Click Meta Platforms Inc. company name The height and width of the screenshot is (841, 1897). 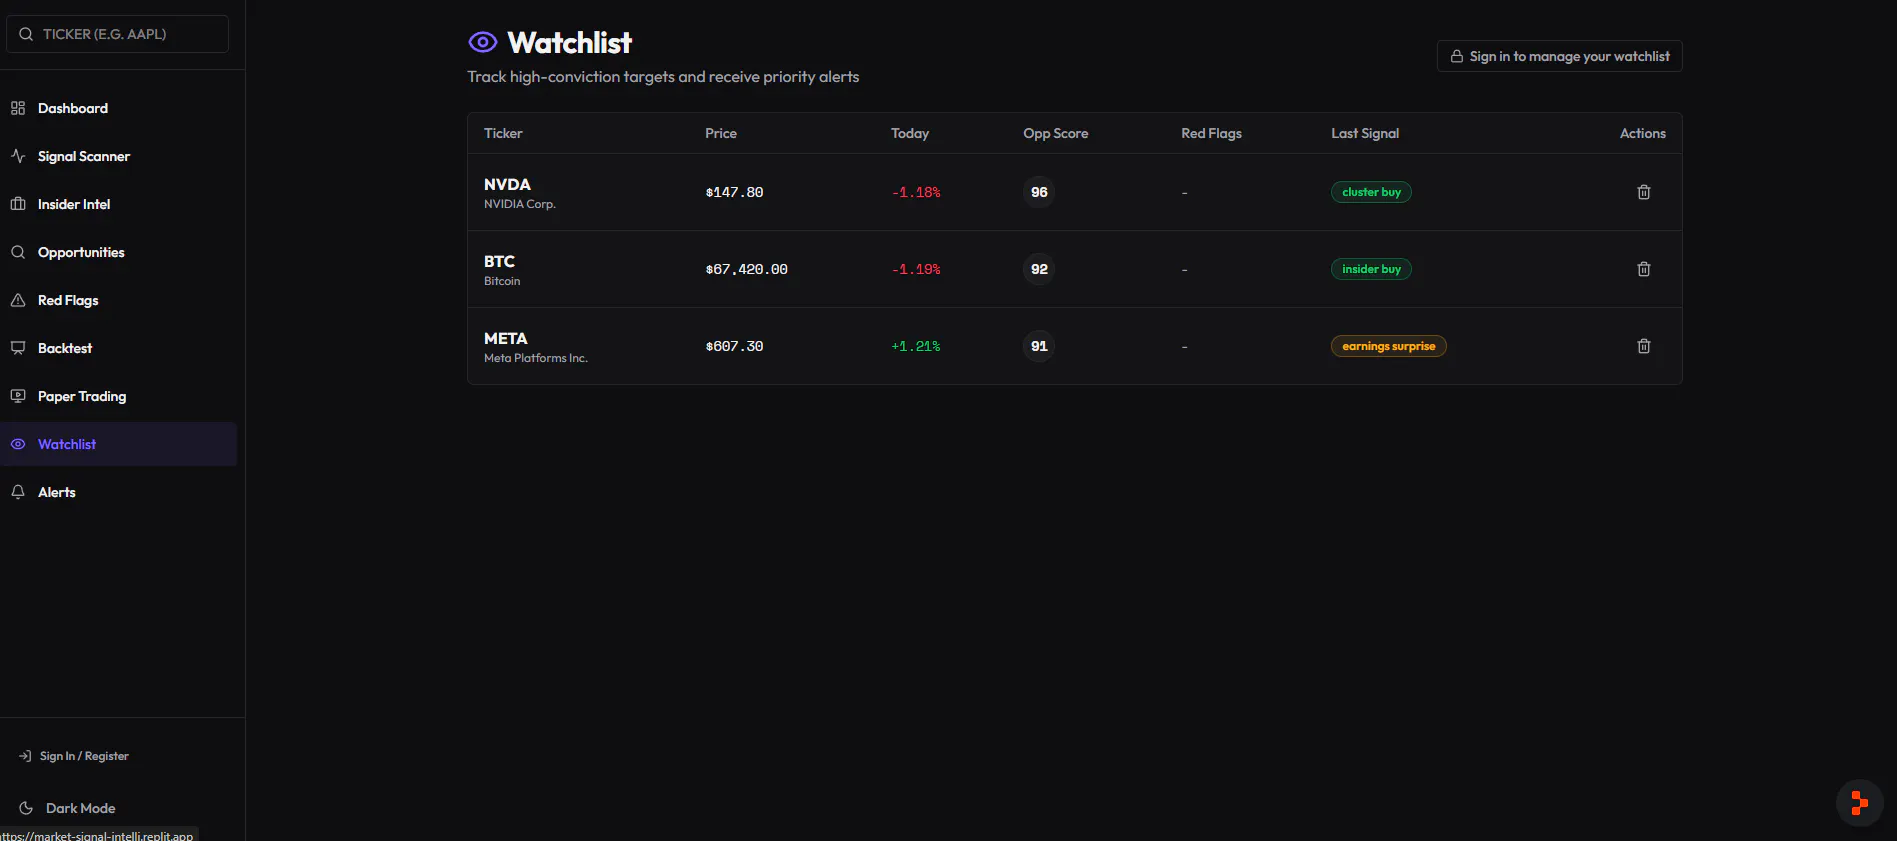[536, 358]
